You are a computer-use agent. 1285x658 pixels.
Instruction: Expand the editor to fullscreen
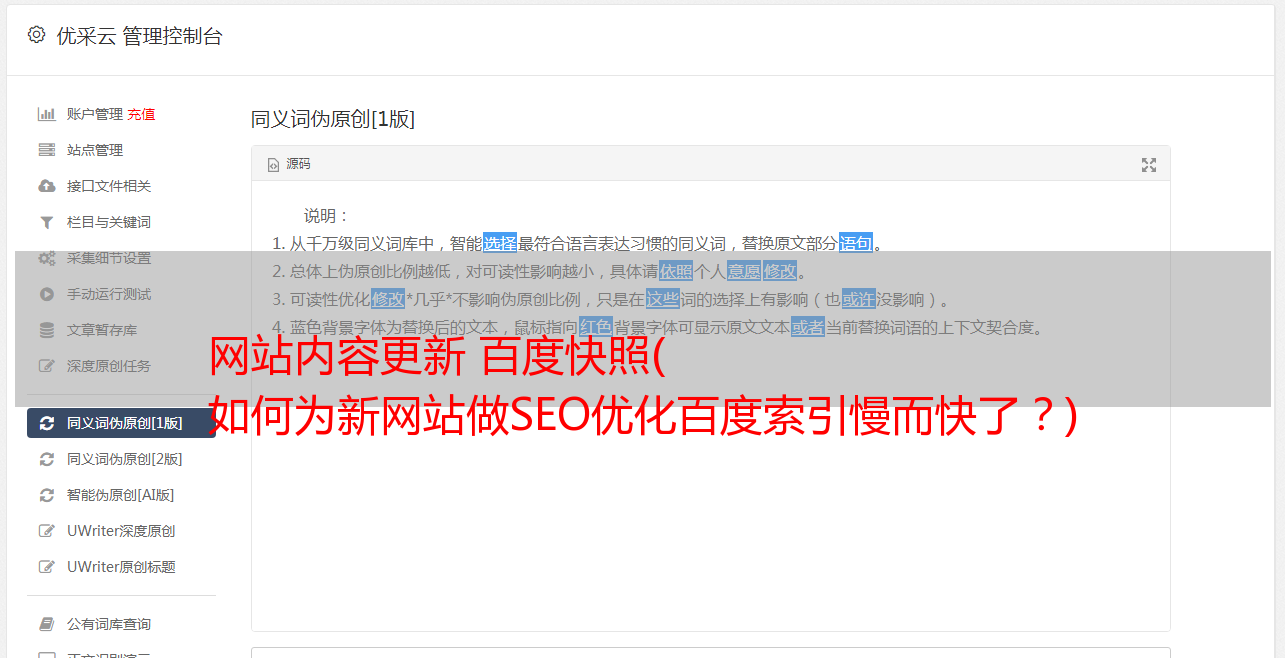(1149, 165)
